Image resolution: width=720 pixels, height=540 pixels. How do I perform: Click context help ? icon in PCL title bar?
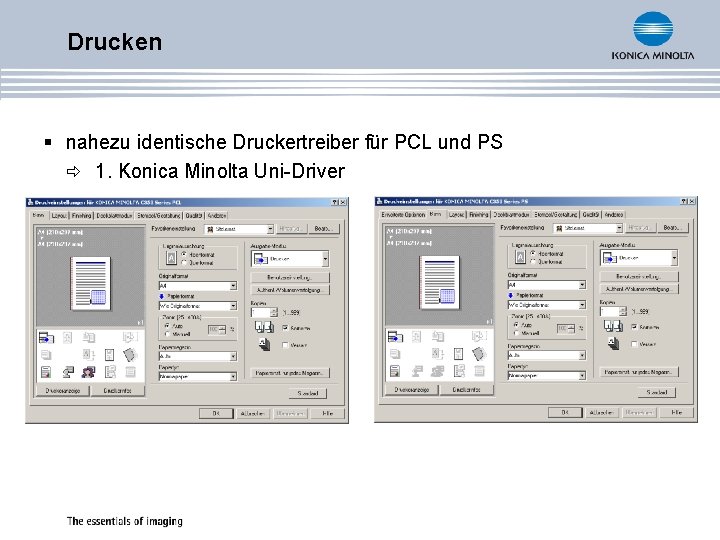[335, 202]
